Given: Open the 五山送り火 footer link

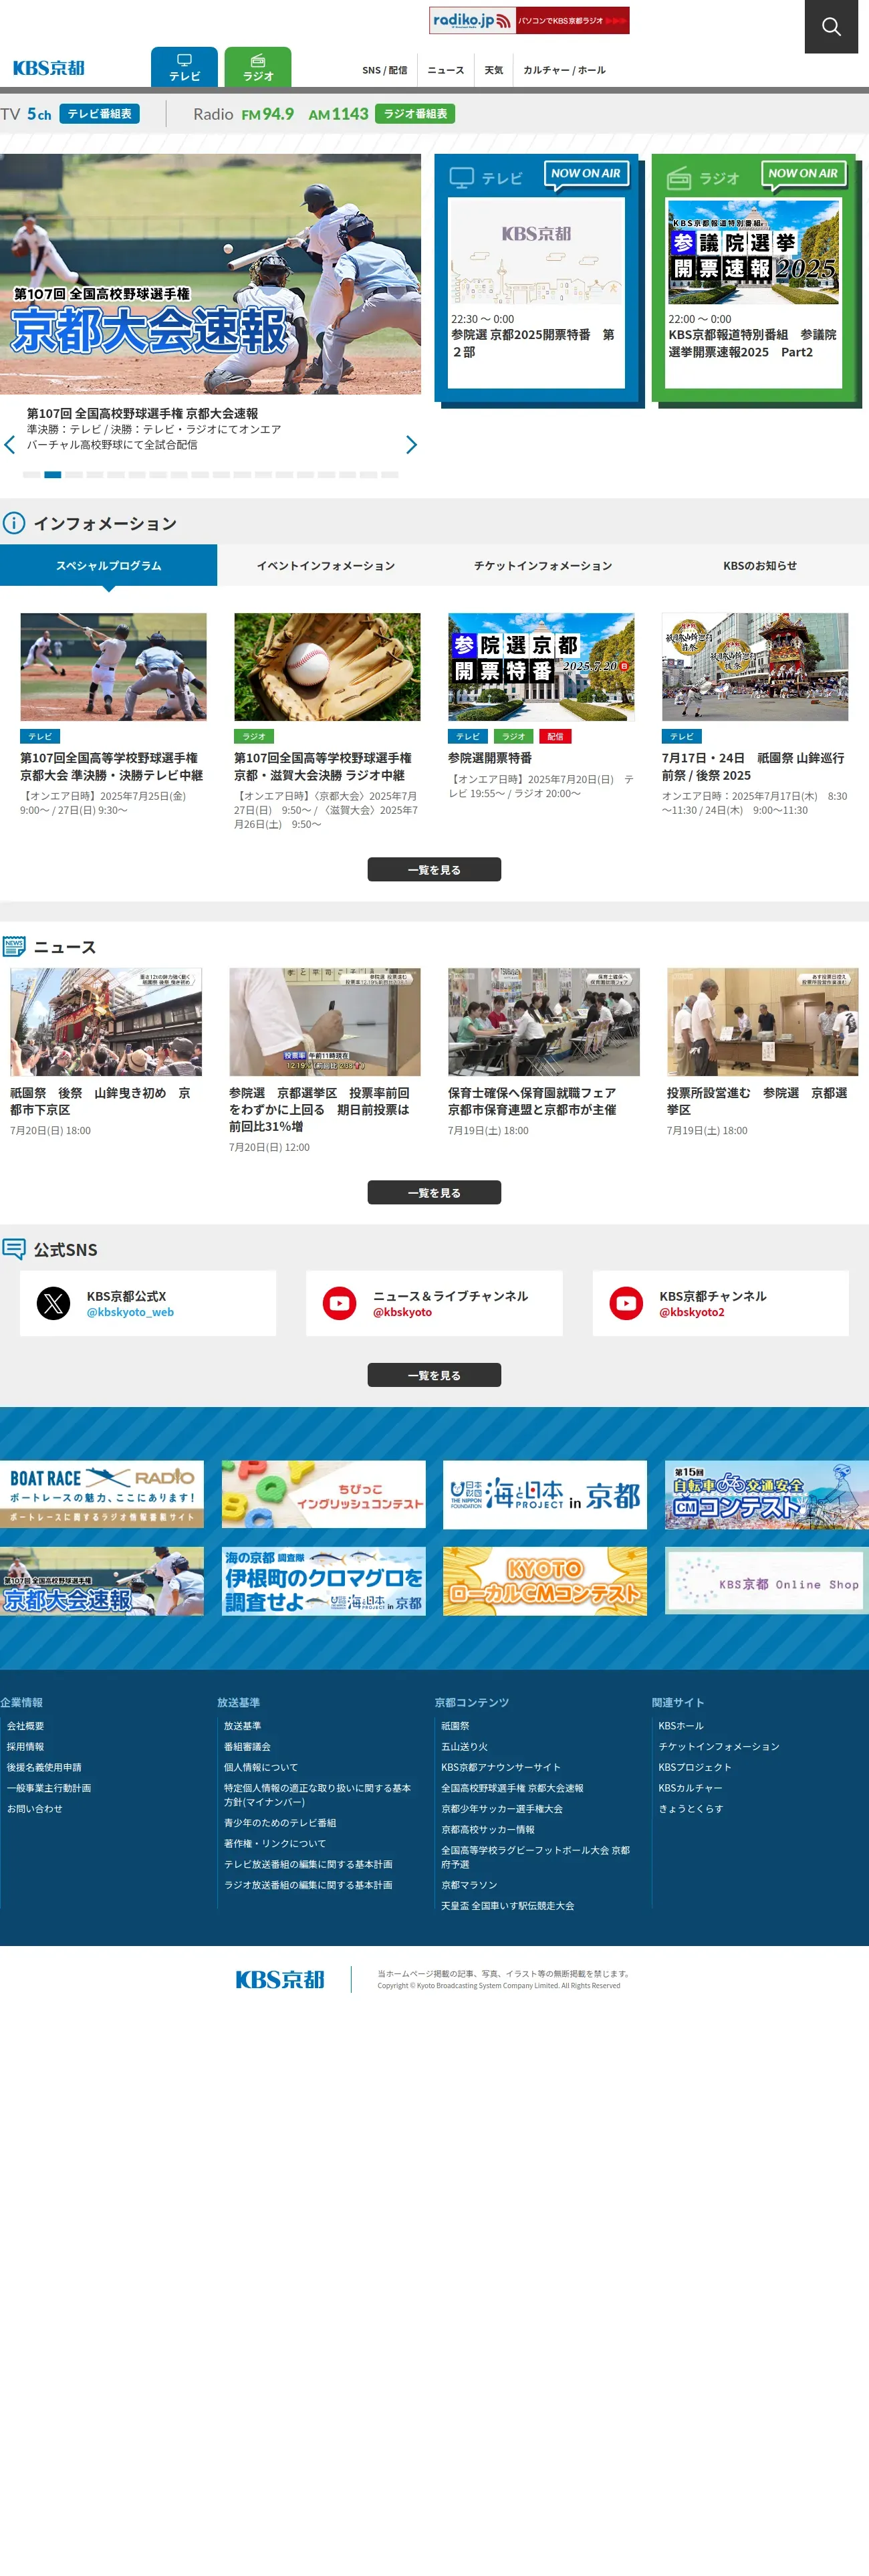Looking at the screenshot, I should (x=464, y=1746).
